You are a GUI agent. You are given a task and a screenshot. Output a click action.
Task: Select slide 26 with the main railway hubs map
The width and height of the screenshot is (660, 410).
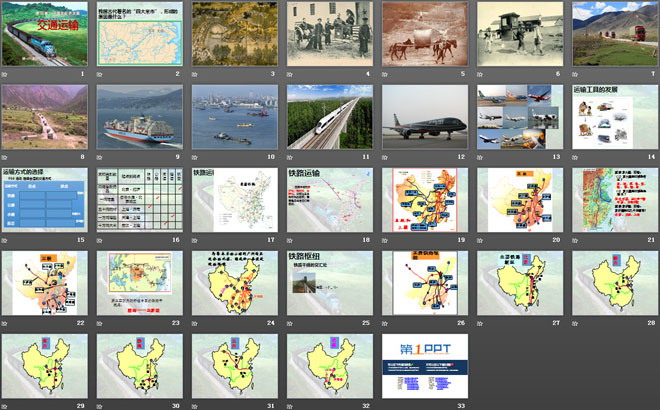425,283
